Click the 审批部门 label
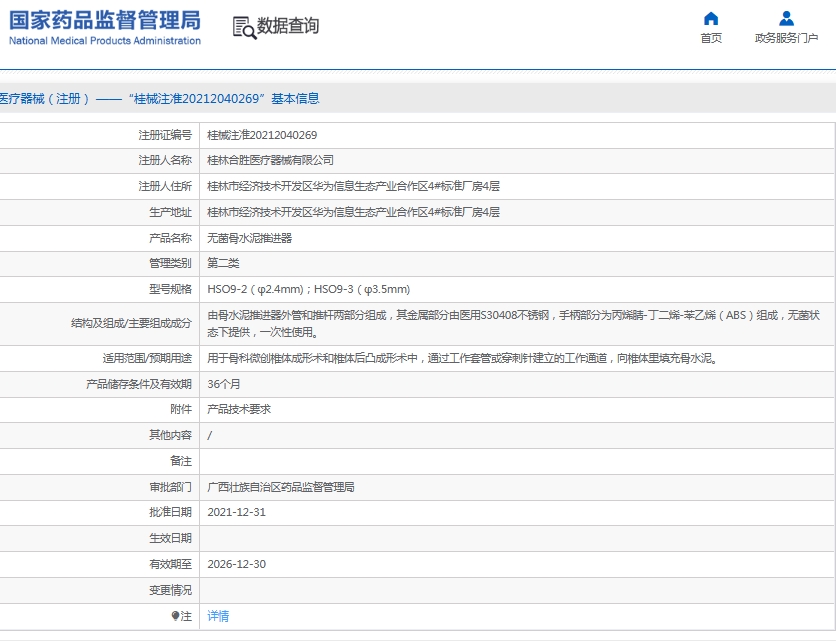The width and height of the screenshot is (836, 641). (170, 487)
